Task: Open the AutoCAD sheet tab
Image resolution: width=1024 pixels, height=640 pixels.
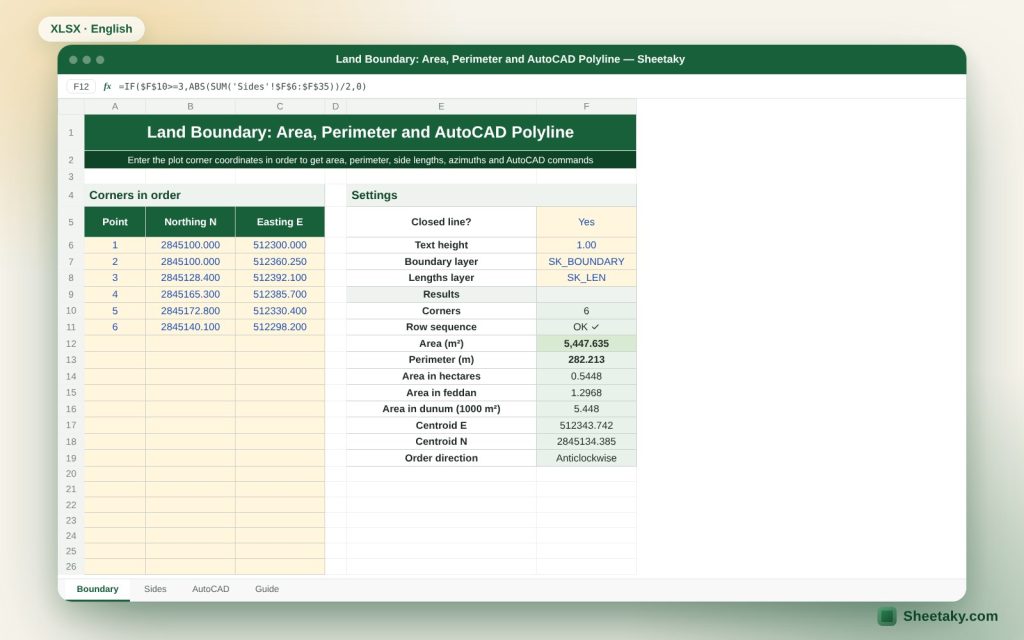Action: 210,589
